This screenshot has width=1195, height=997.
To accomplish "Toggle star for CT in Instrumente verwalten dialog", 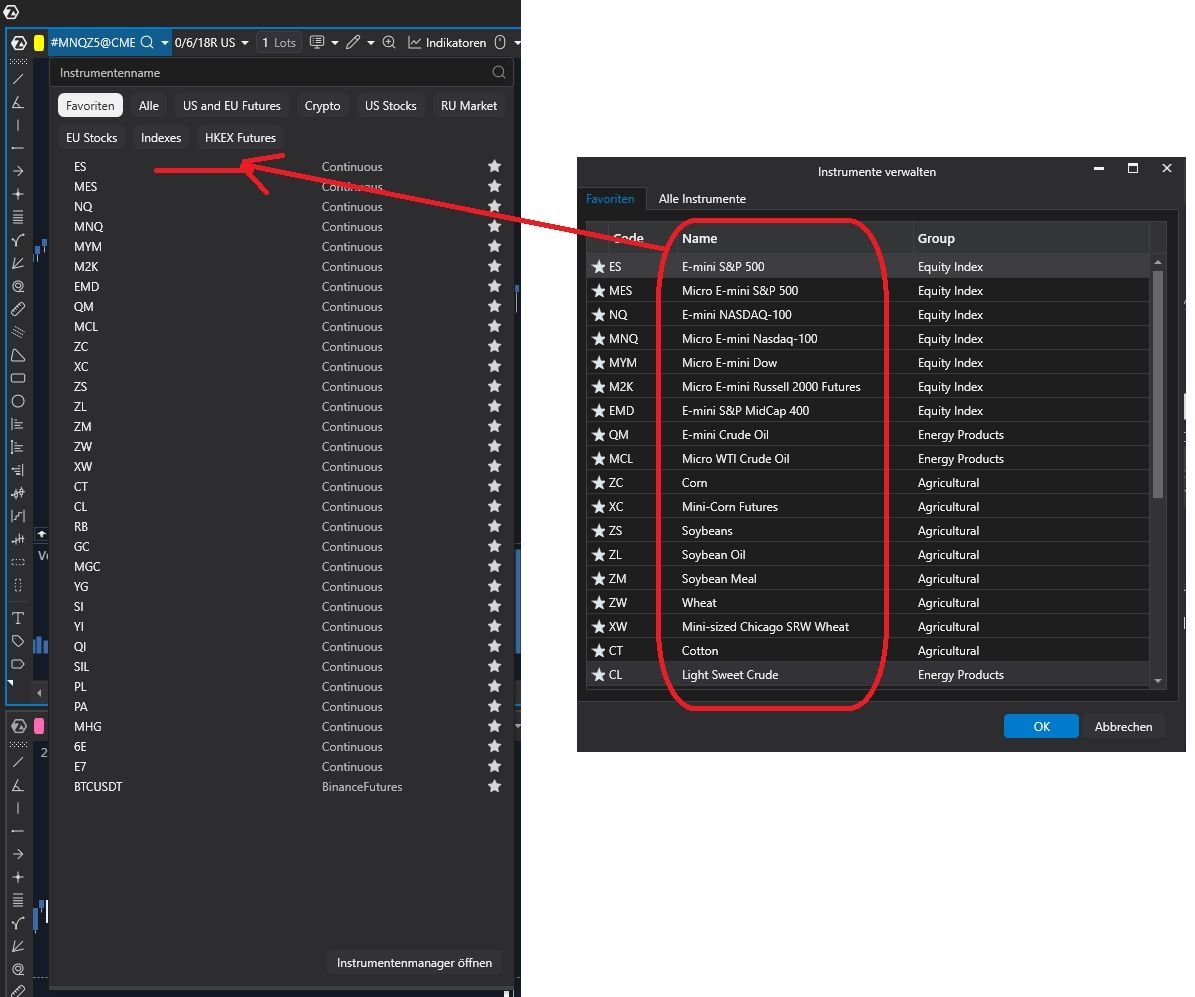I will coord(599,651).
